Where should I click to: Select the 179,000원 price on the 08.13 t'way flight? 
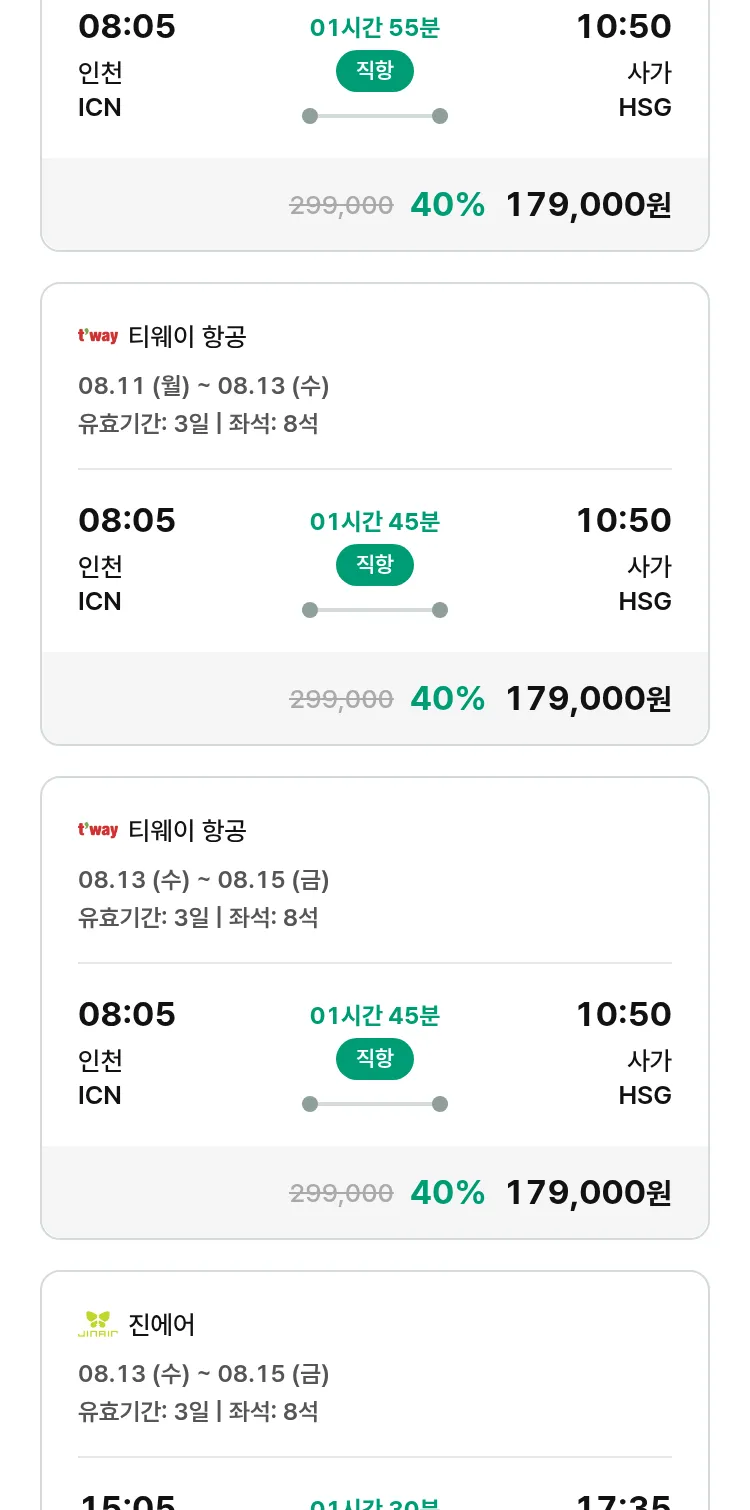(x=588, y=1192)
